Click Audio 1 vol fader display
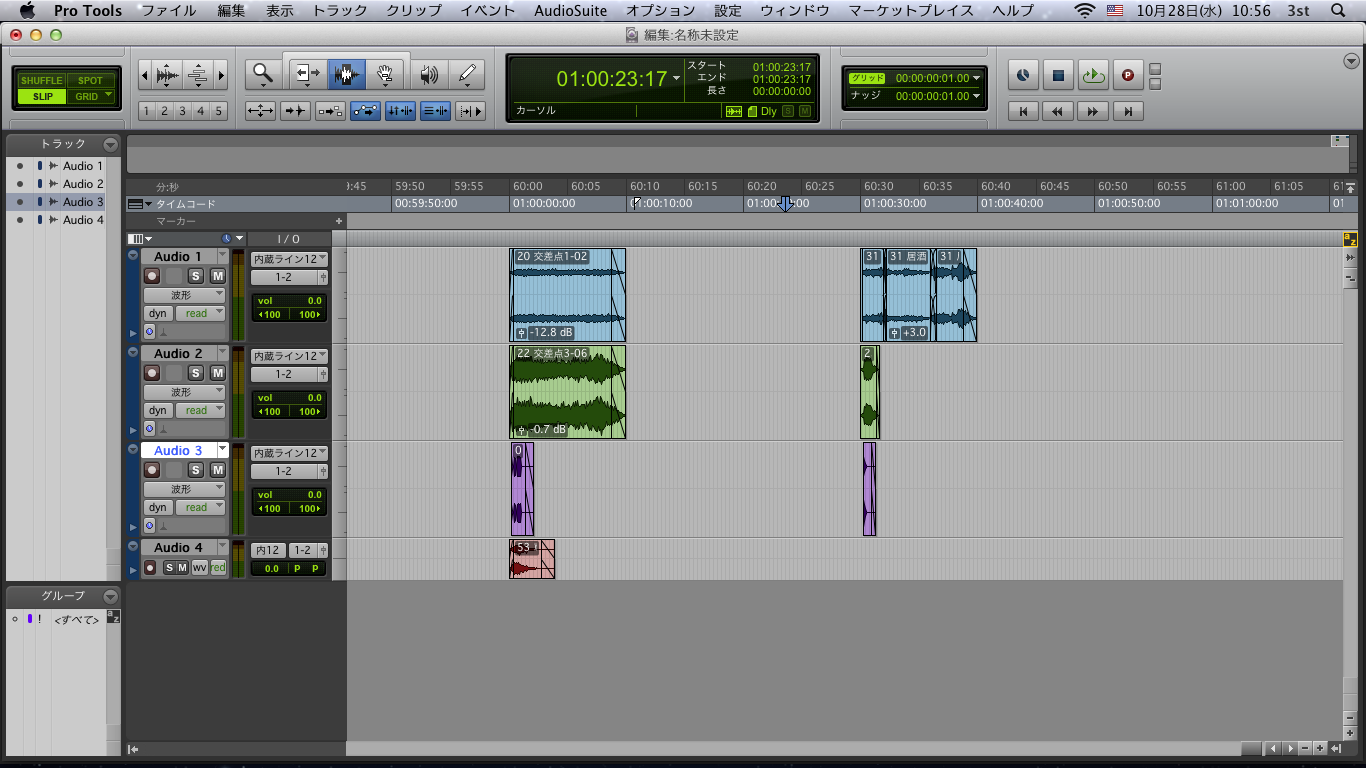The image size is (1366, 768). tap(289, 300)
